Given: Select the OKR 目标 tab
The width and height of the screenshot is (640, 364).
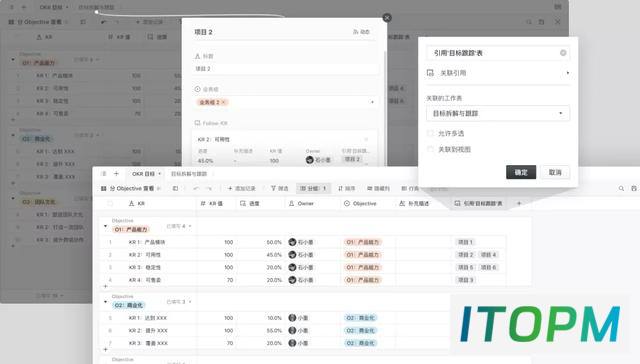Looking at the screenshot, I should (x=143, y=173).
